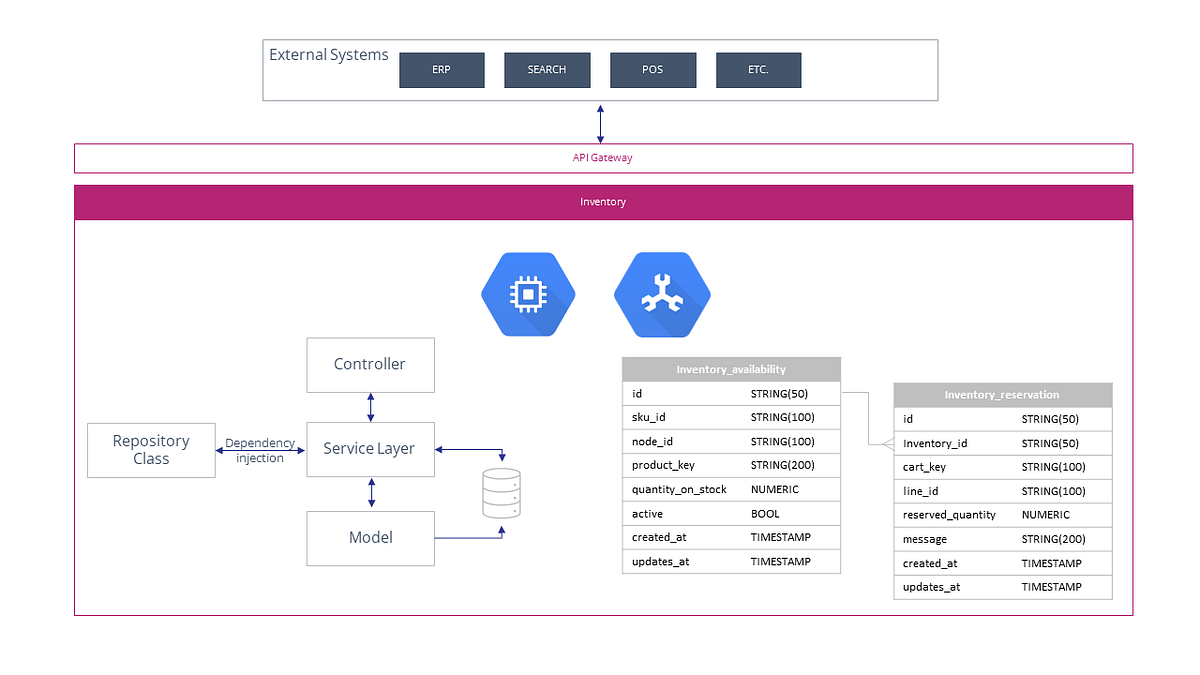
Task: Select the reserved_quantity NUMERIC row
Action: pos(1002,514)
